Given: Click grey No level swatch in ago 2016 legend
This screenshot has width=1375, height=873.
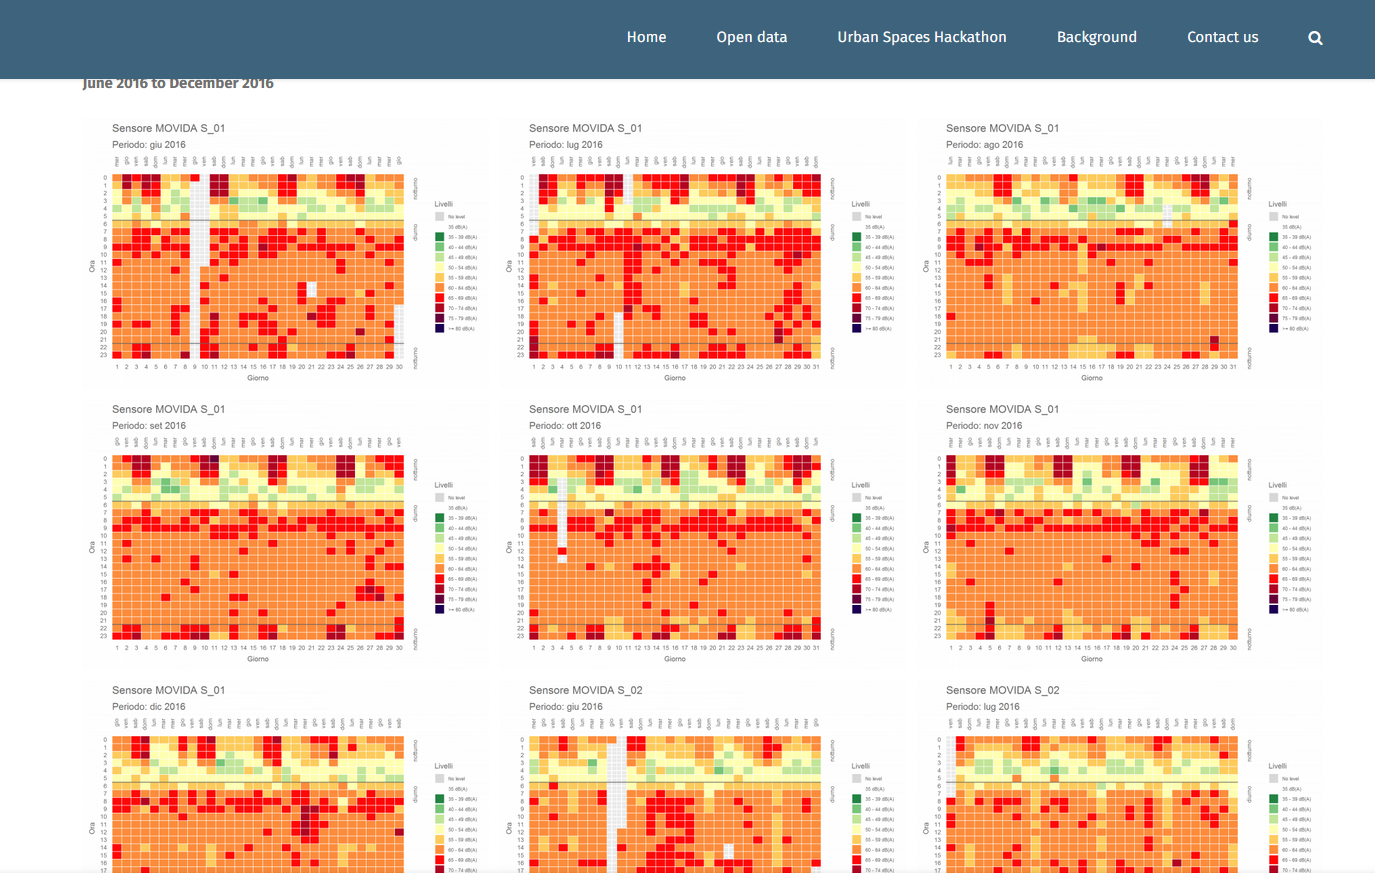Looking at the screenshot, I should tap(1274, 216).
